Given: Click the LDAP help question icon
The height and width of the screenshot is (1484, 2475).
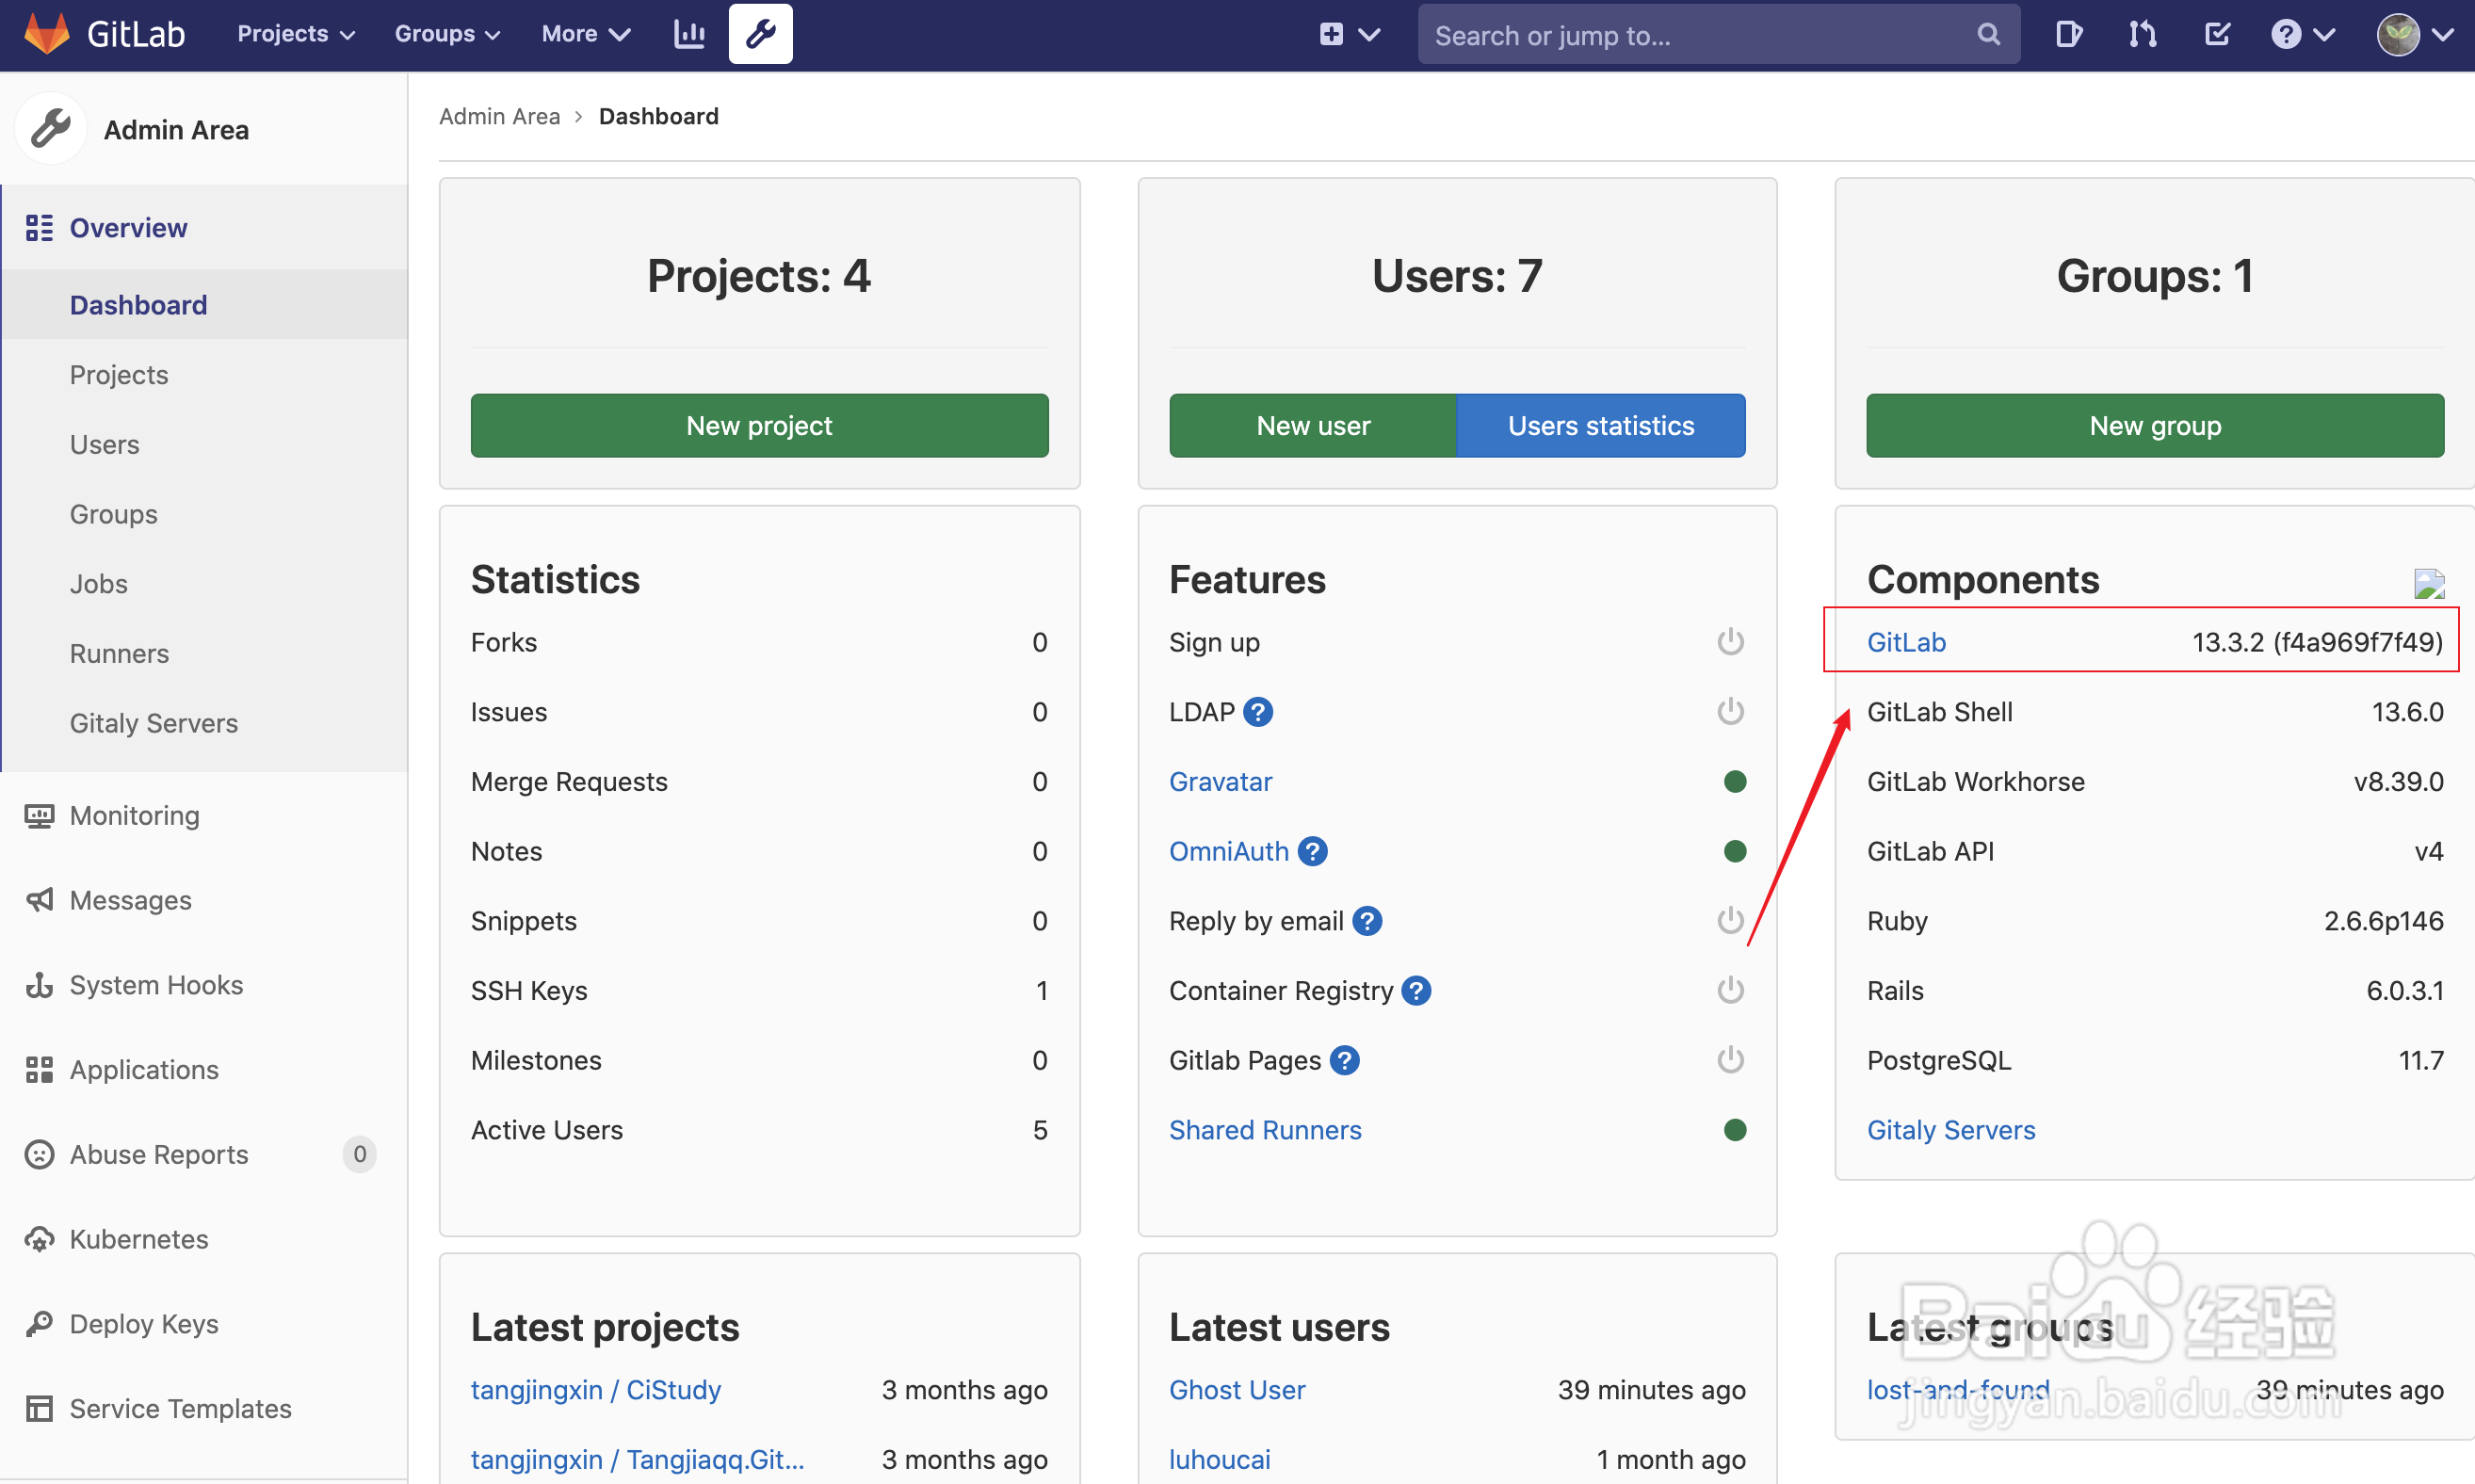Looking at the screenshot, I should click(x=1258, y=712).
